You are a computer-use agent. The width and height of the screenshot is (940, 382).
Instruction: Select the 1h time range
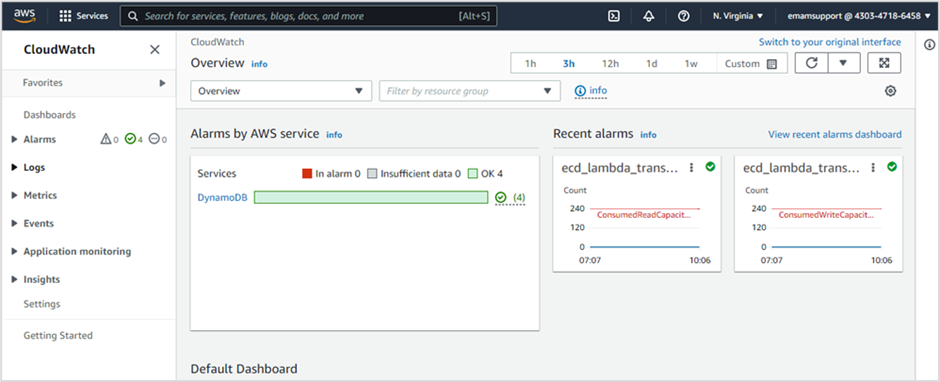click(x=531, y=64)
